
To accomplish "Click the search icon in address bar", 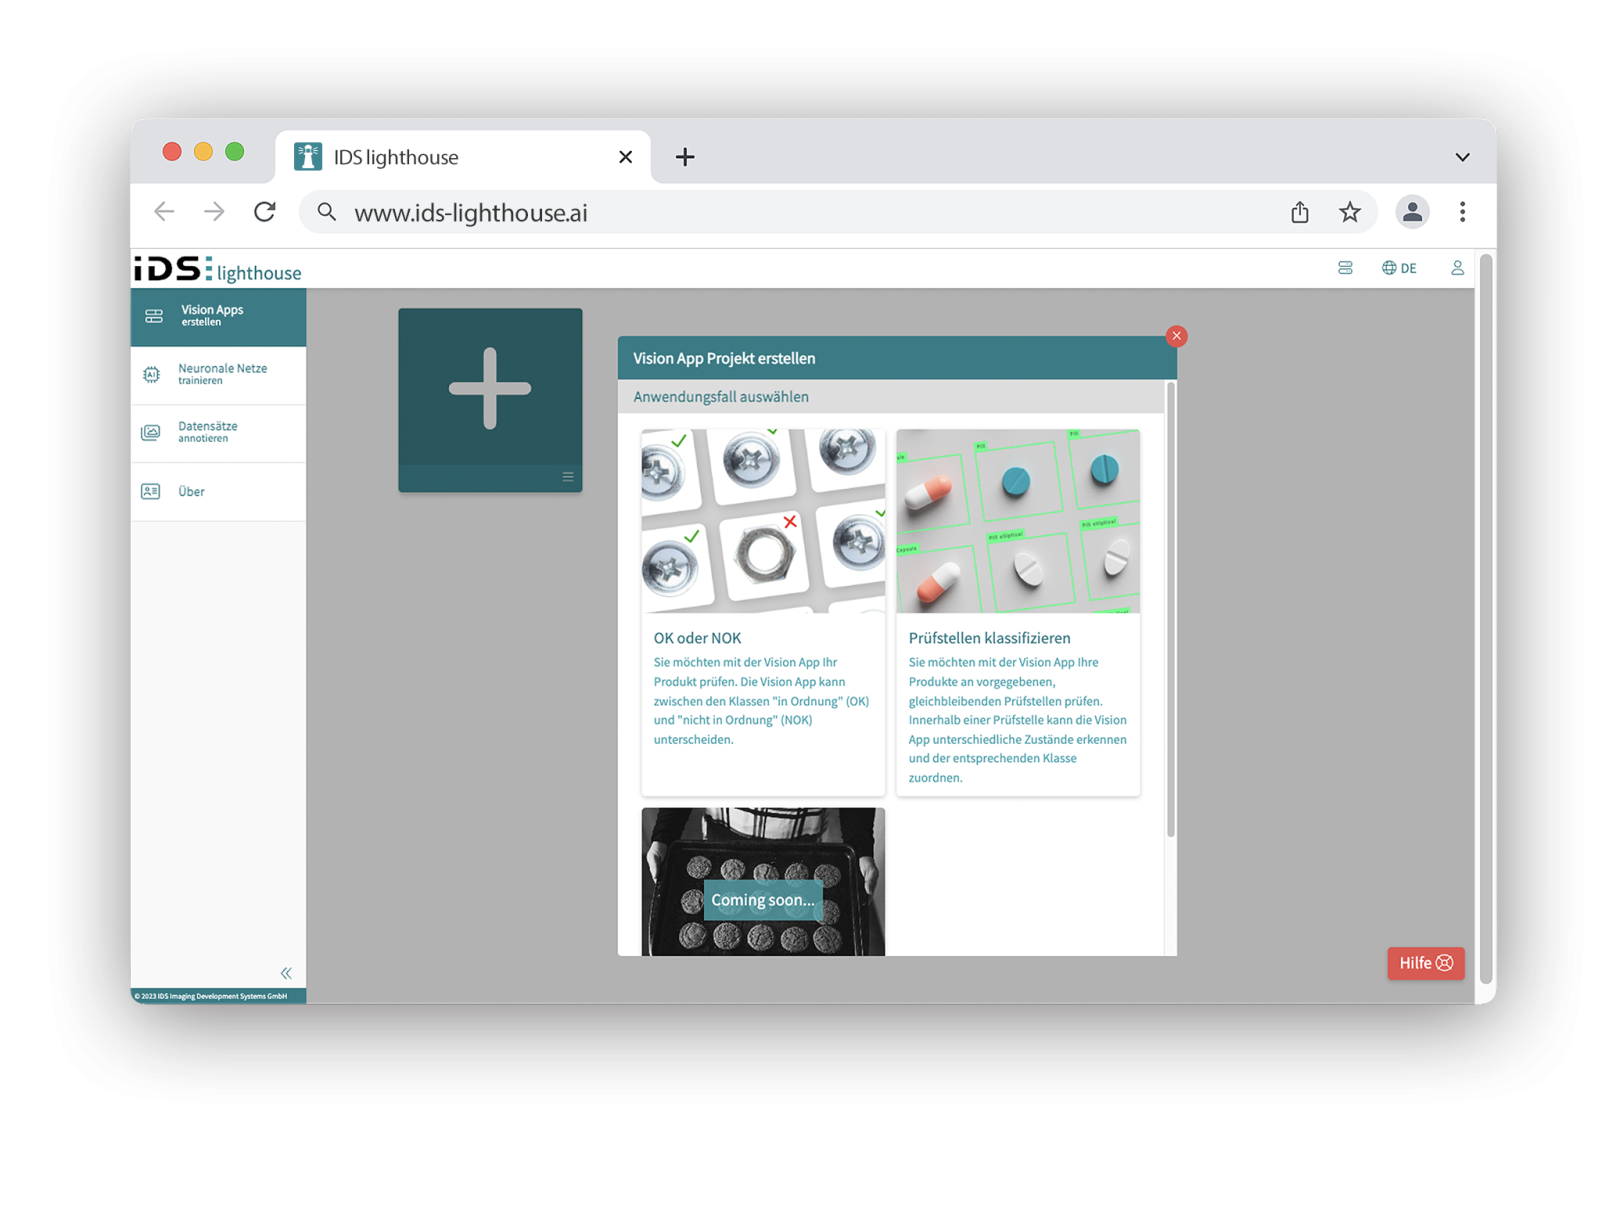I will pos(327,212).
